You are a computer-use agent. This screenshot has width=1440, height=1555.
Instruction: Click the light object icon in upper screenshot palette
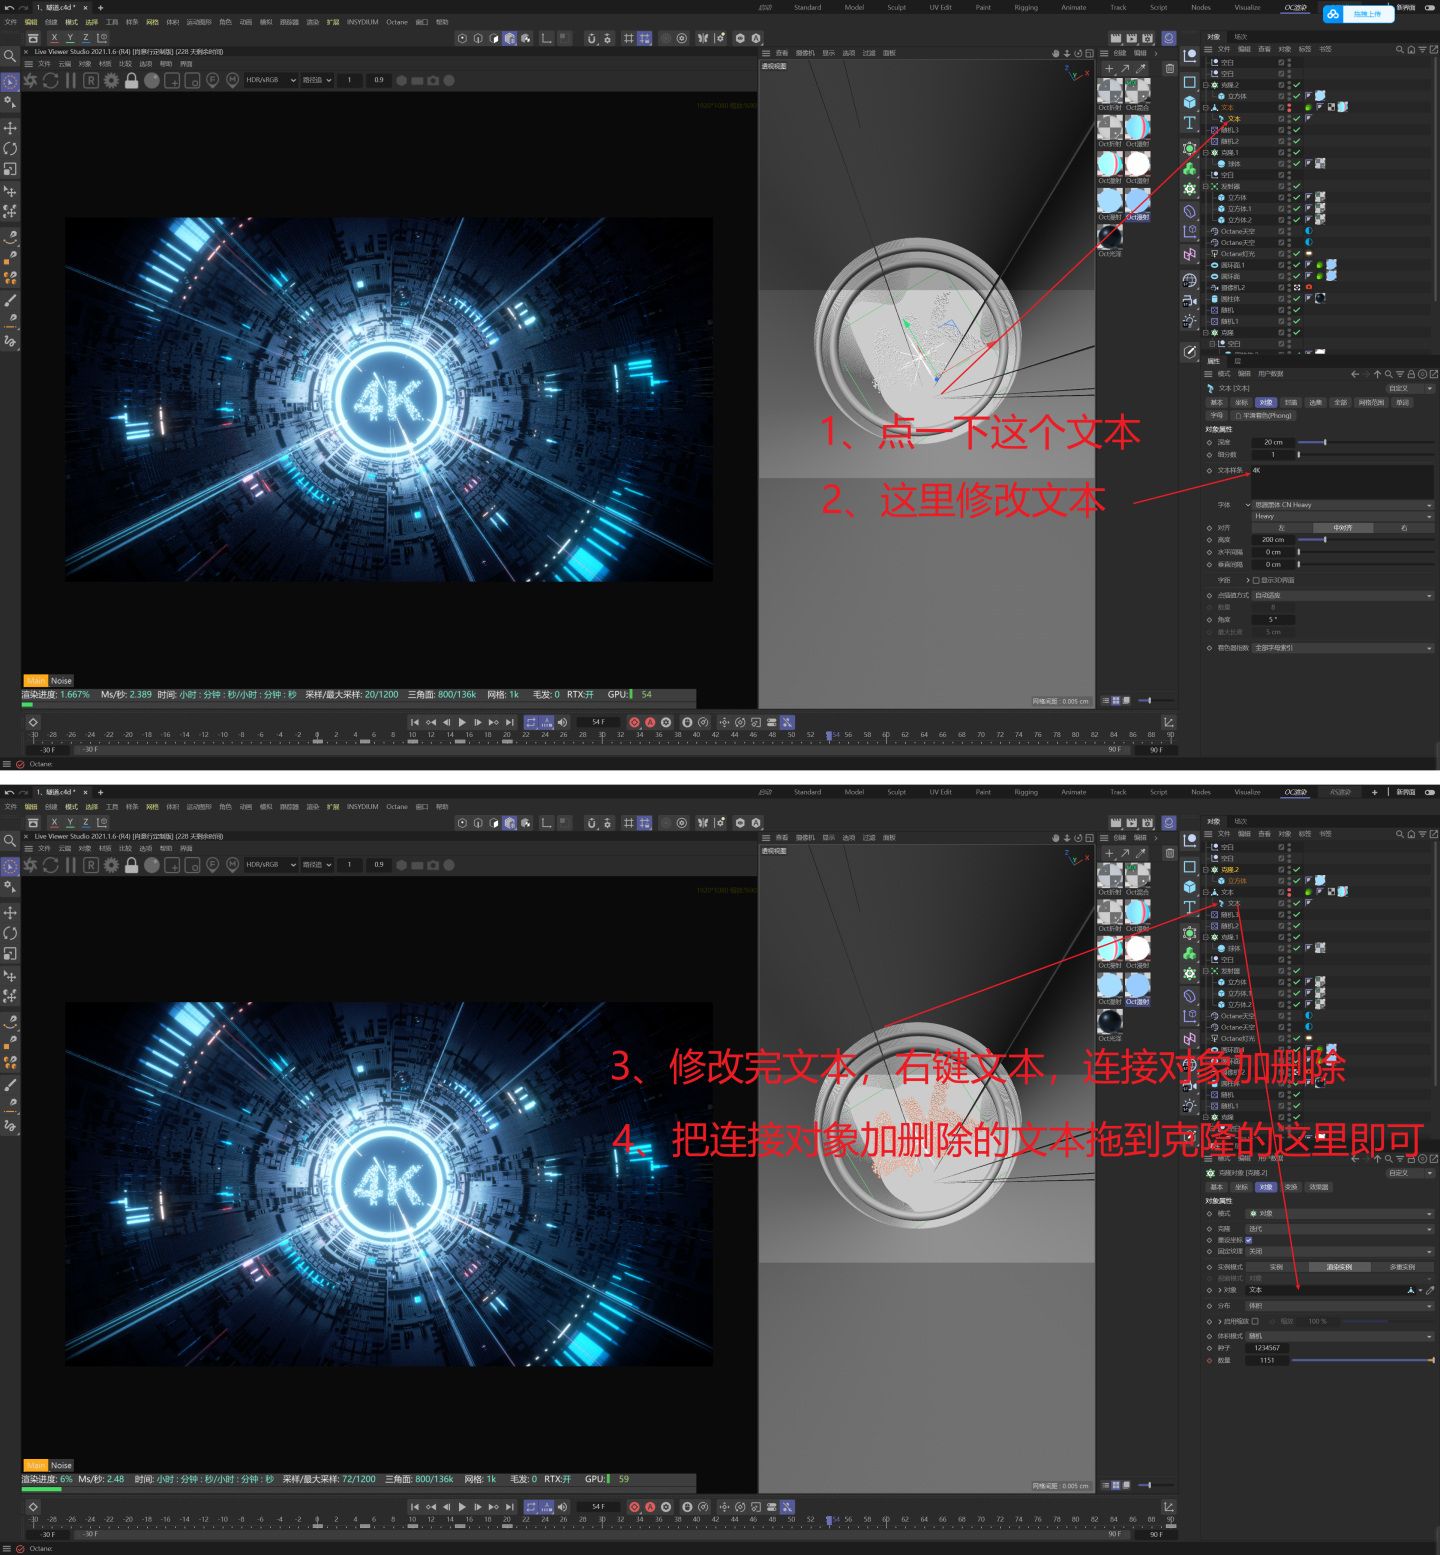click(x=1189, y=321)
